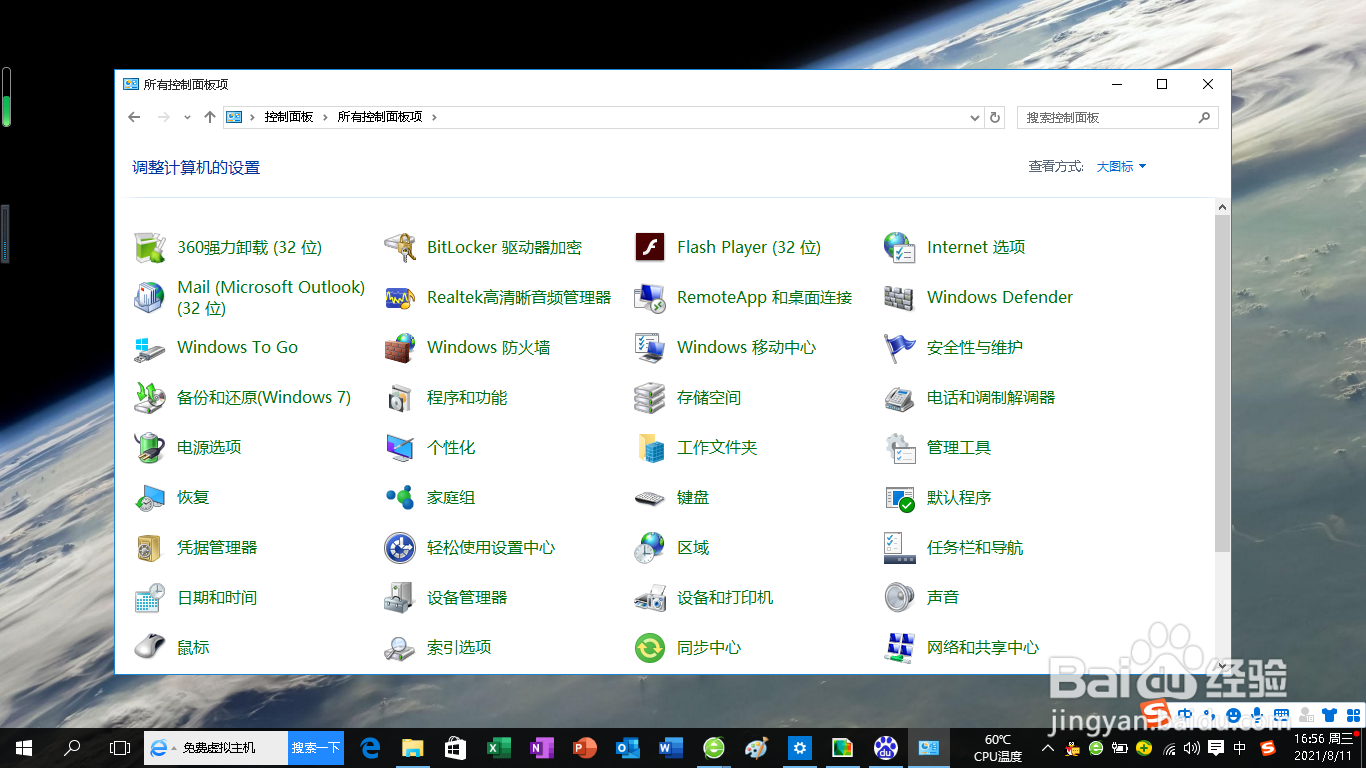The height and width of the screenshot is (768, 1366).
Task: Open RemoteApp 和桌面连接 icon
Action: 650,297
